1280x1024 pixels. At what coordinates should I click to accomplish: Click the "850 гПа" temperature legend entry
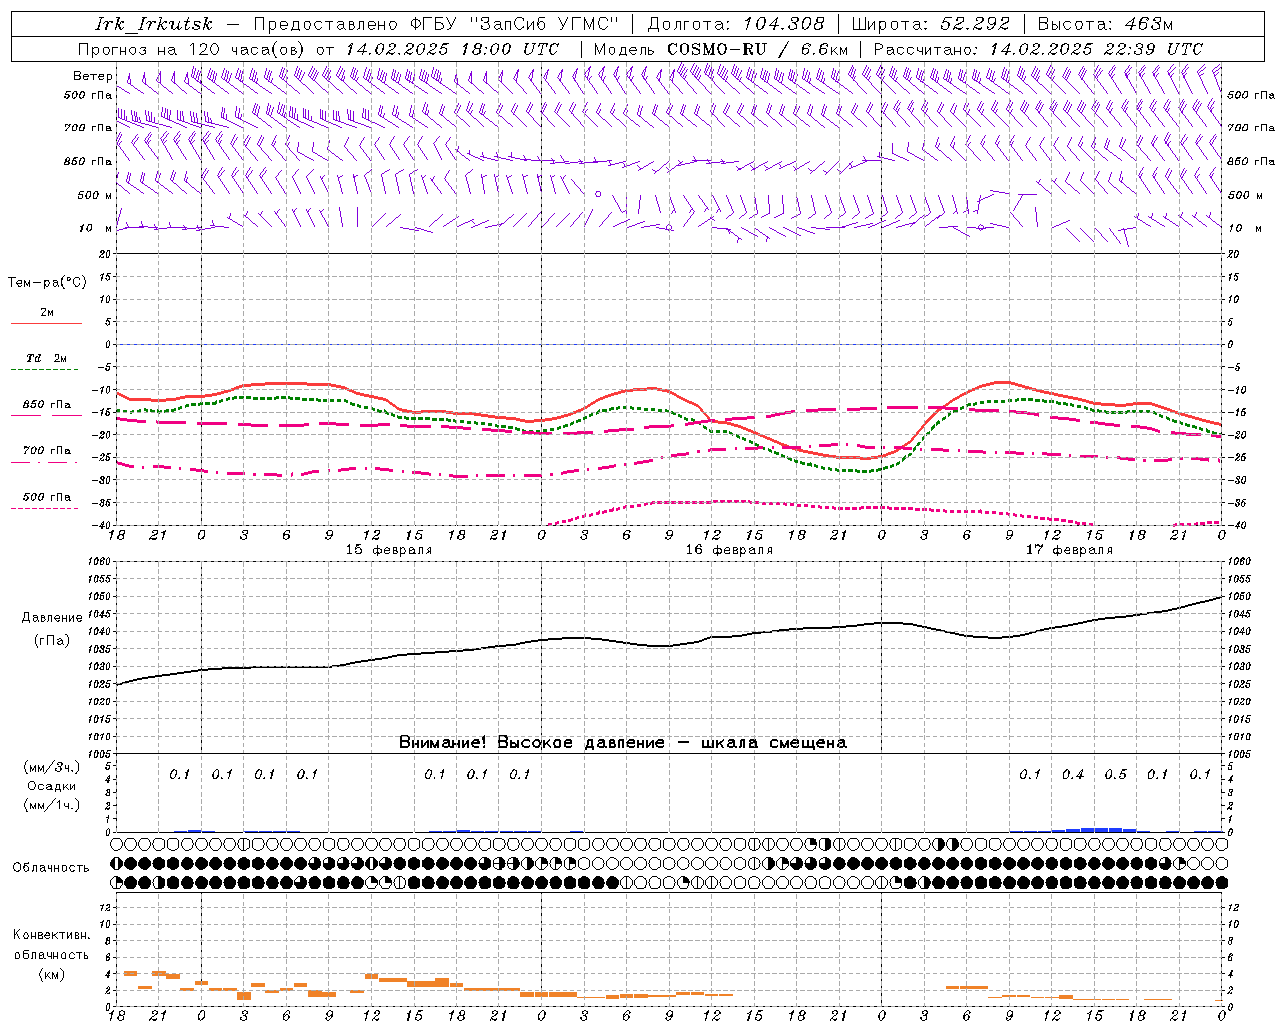tap(47, 405)
